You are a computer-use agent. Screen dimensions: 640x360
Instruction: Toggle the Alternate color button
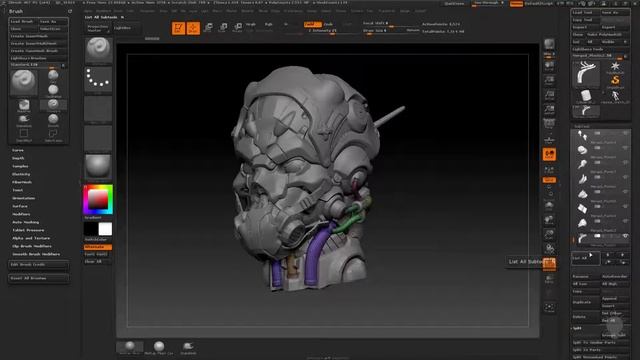(x=98, y=247)
